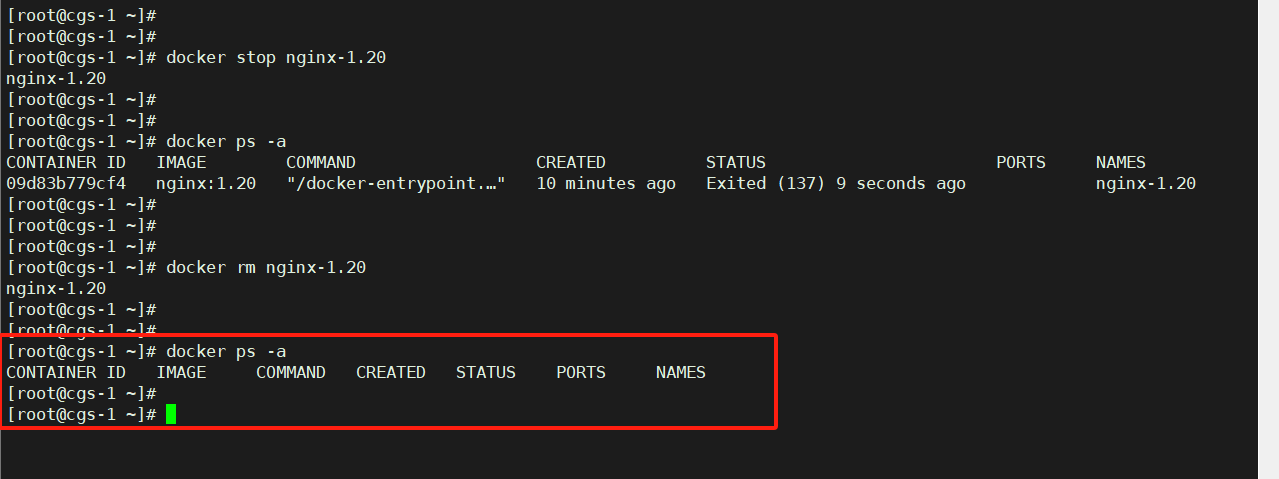Click nginx-1.20 in the NAMES column

(x=1146, y=183)
